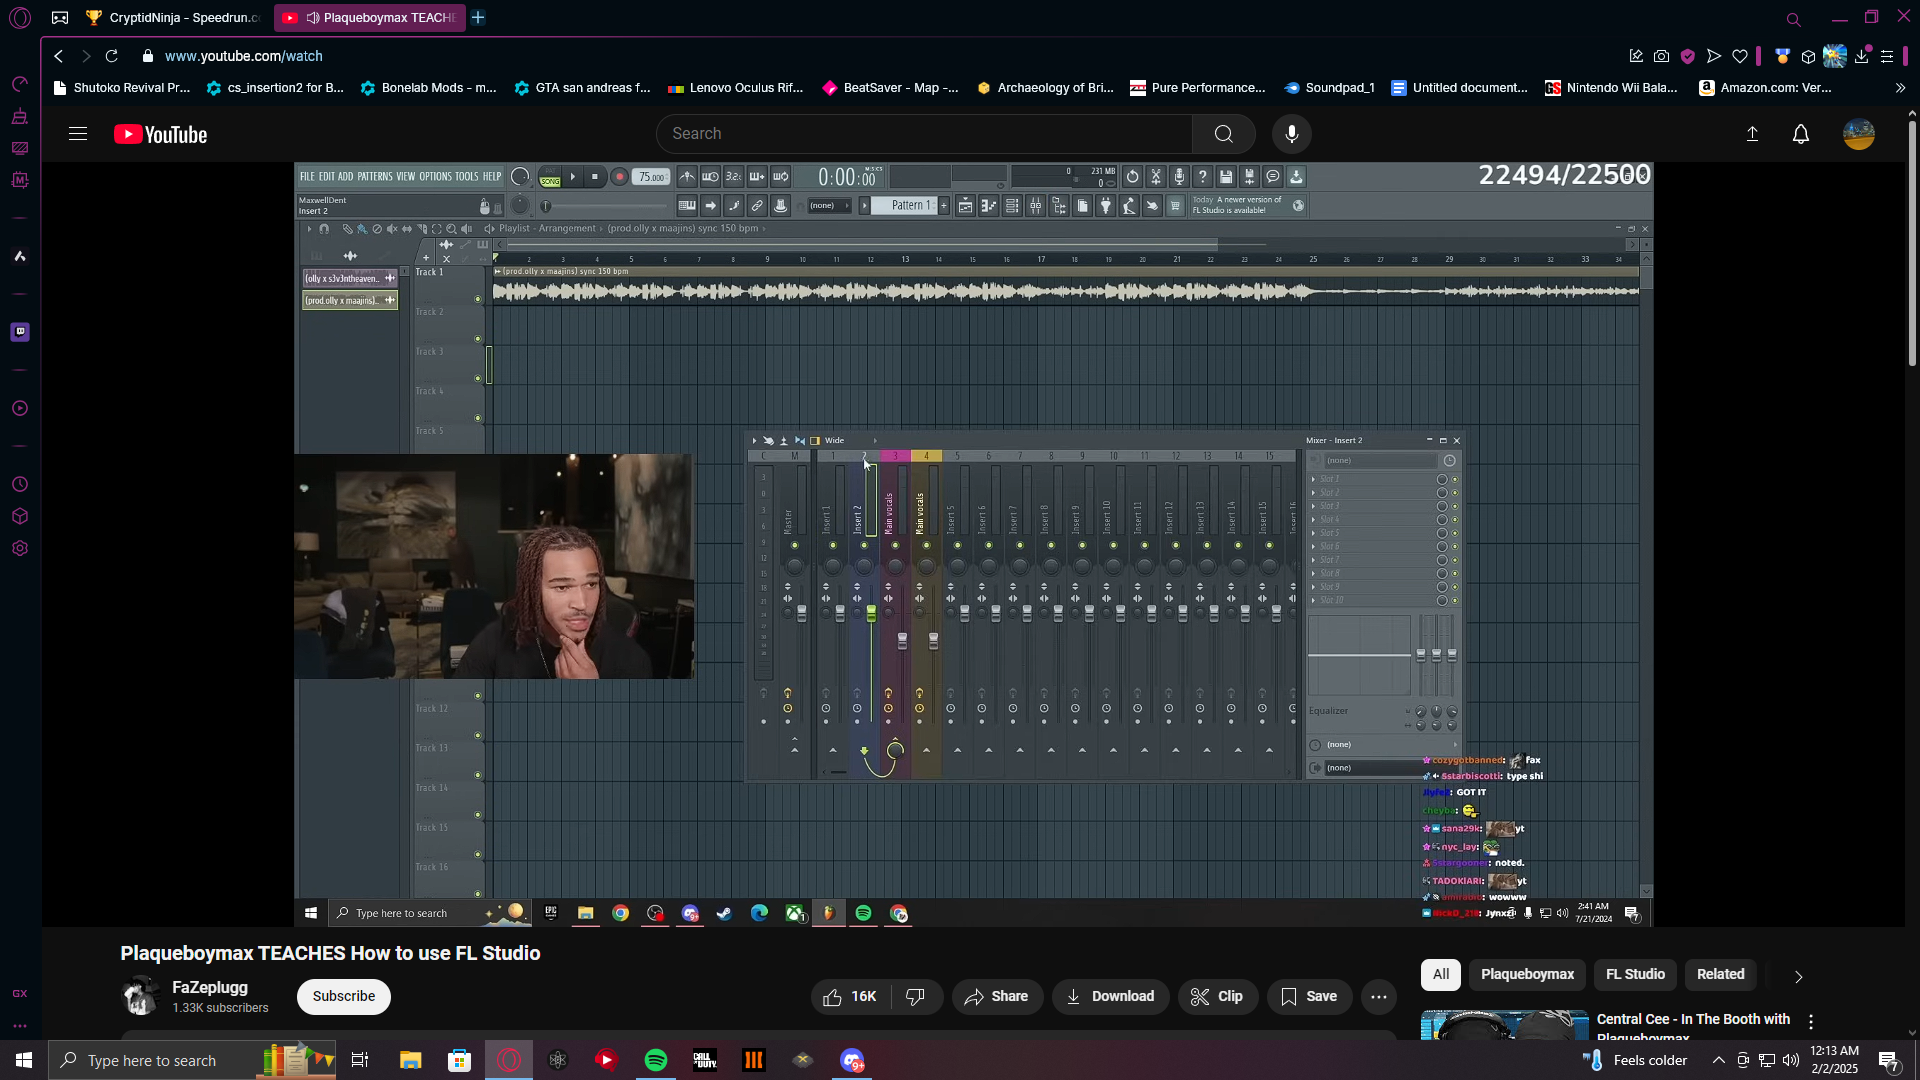Like the video with 16K likes
Screen dimensions: 1920x1080
pos(850,996)
